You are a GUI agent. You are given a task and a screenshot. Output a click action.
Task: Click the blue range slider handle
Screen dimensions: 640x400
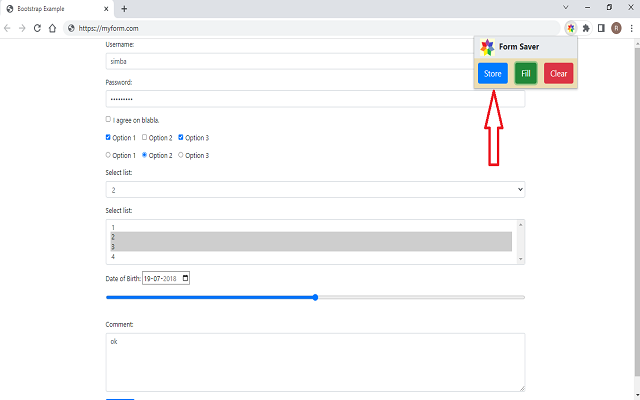[315, 297]
